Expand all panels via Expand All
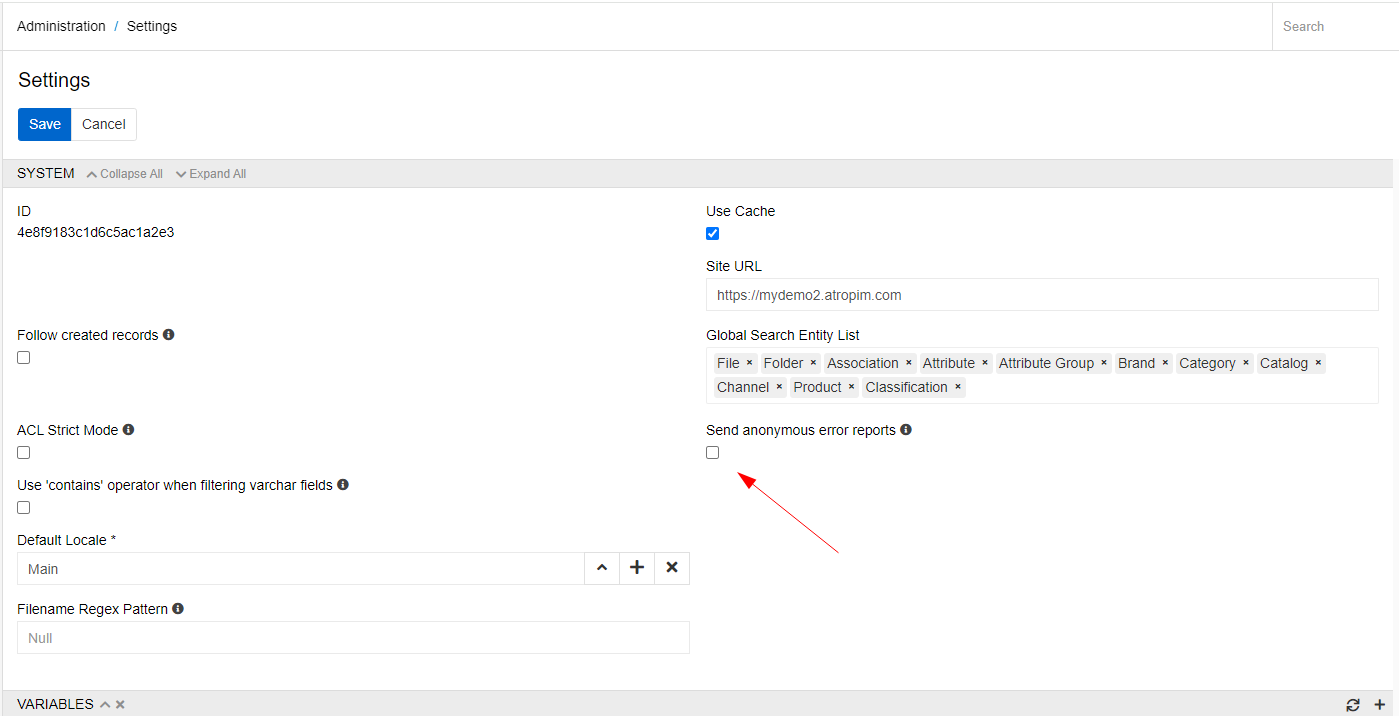 tap(211, 174)
